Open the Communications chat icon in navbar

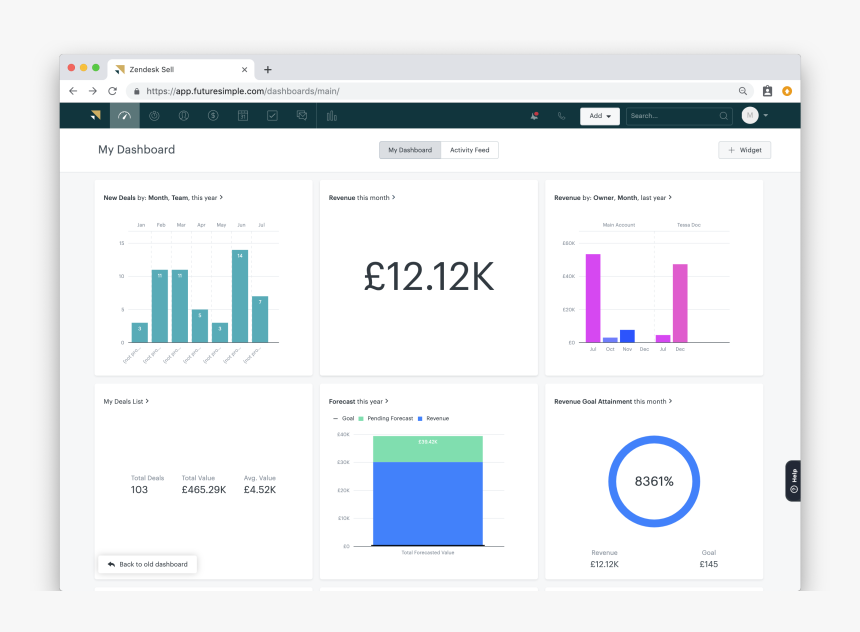[302, 116]
